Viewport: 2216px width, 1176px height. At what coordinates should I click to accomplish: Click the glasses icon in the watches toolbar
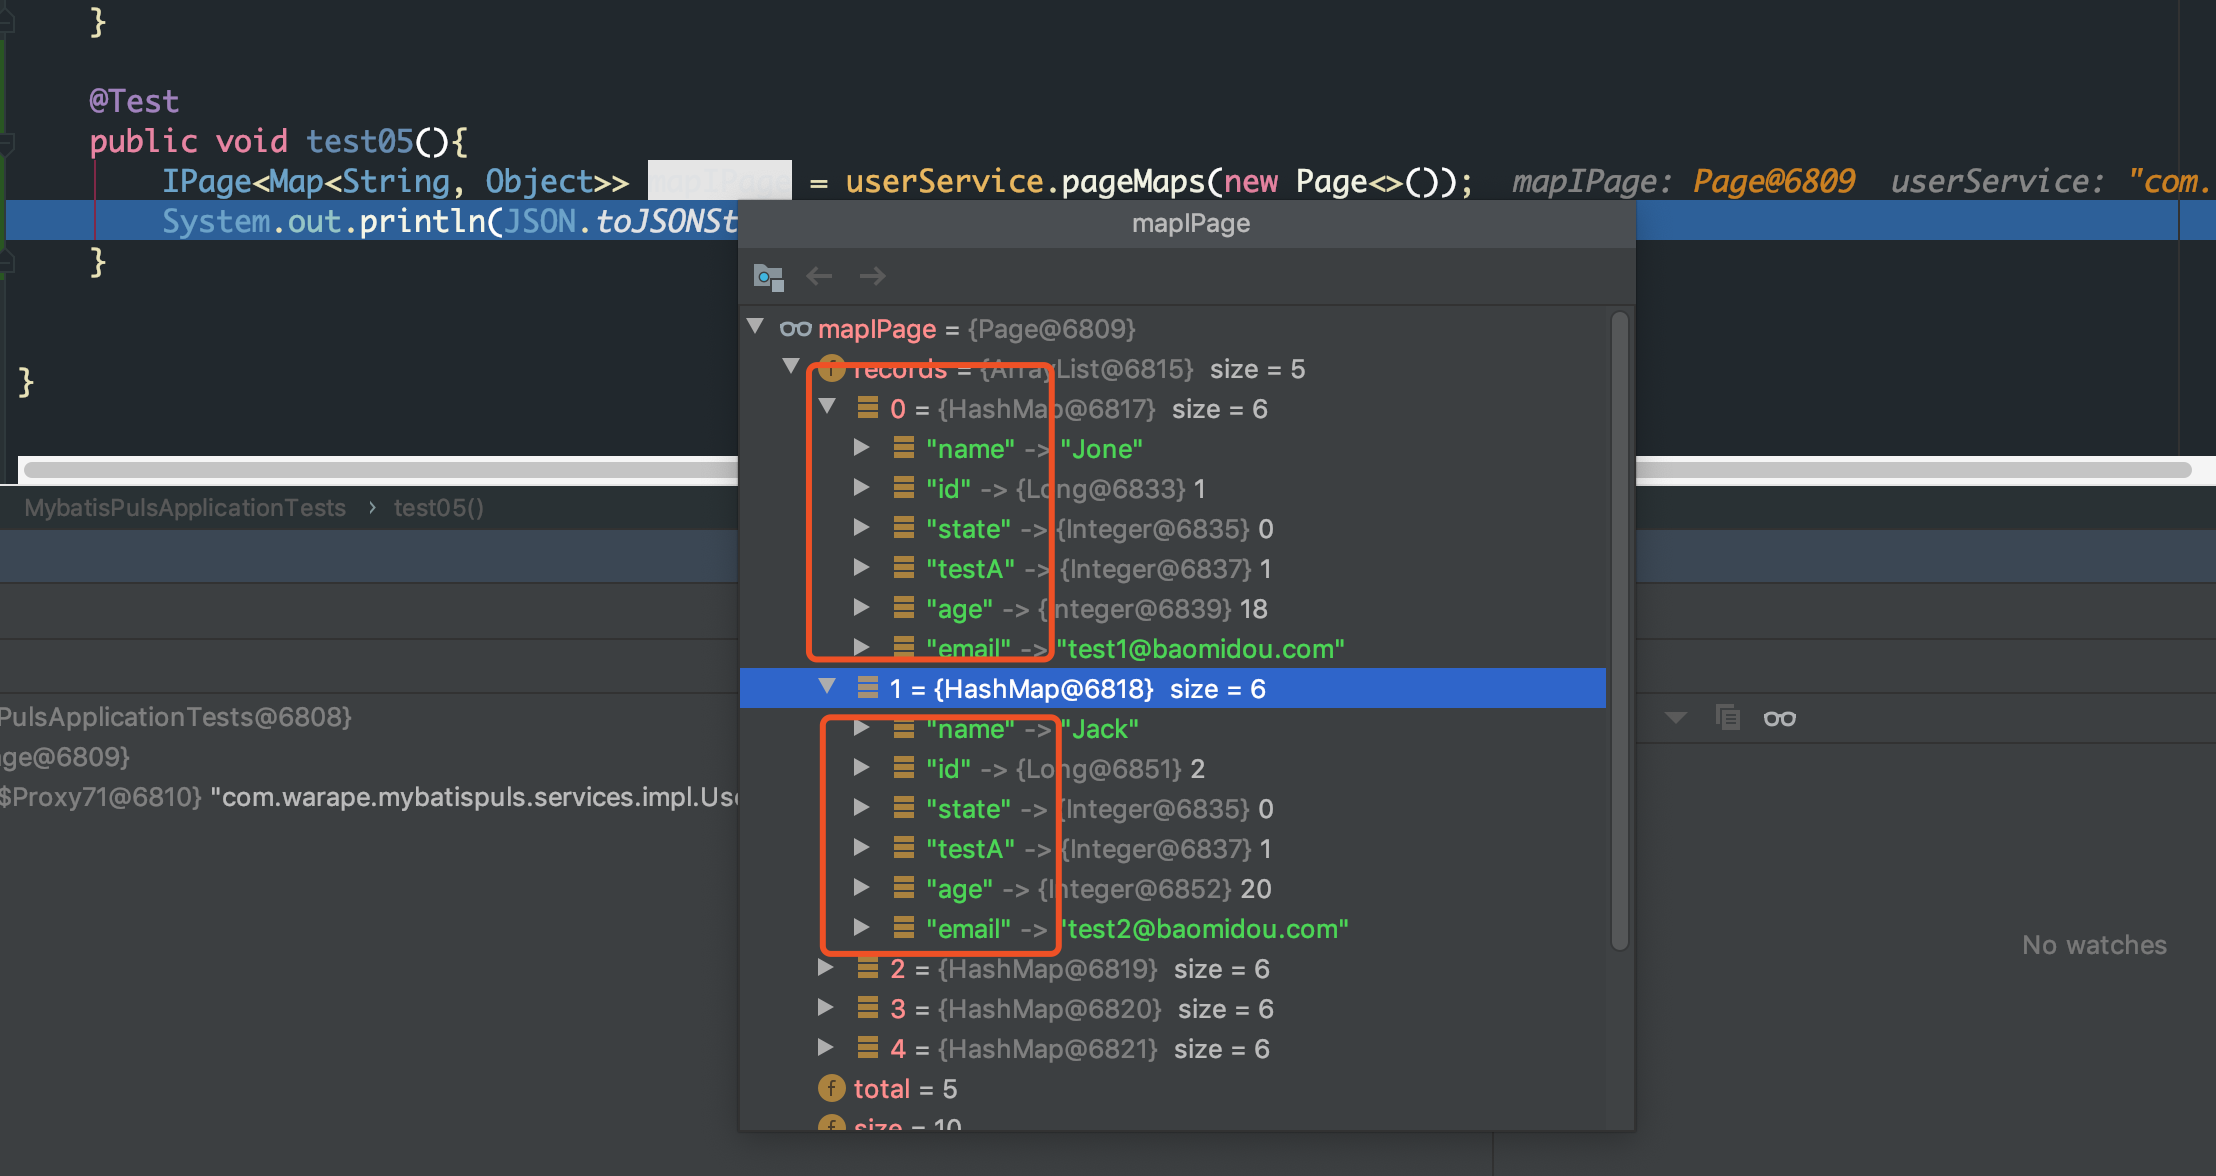coord(1779,718)
